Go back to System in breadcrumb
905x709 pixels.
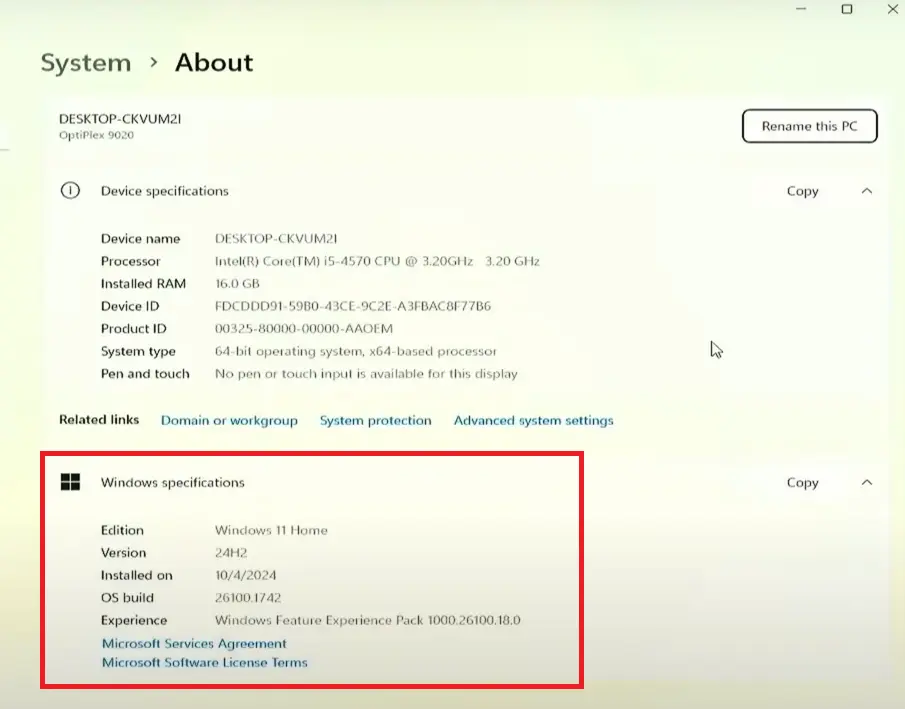pyautogui.click(x=86, y=62)
